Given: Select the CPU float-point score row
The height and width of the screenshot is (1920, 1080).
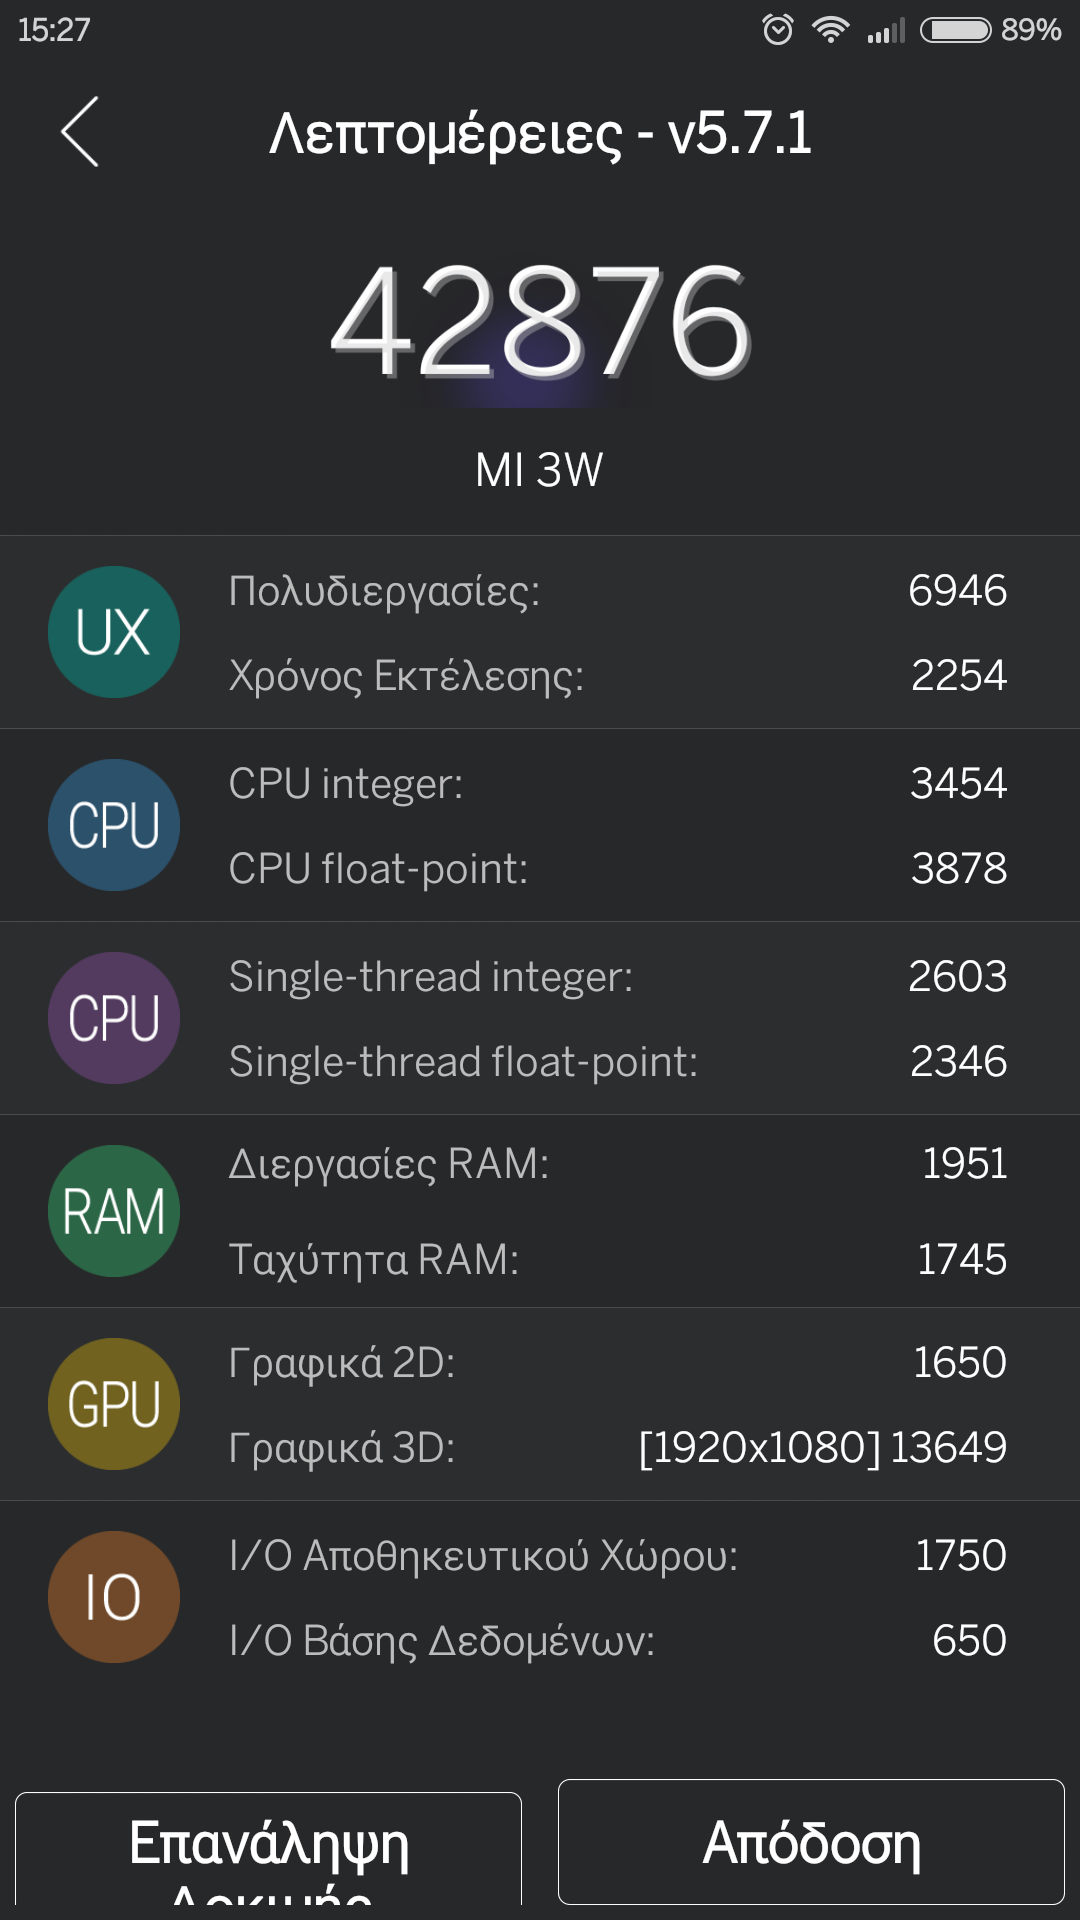Looking at the screenshot, I should [x=616, y=869].
